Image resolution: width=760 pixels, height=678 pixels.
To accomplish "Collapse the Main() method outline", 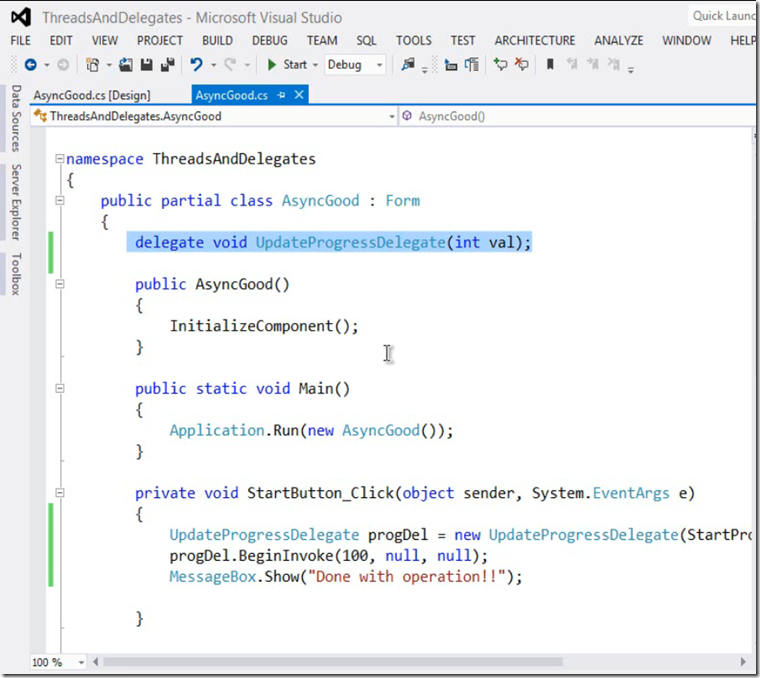I will click(x=60, y=388).
